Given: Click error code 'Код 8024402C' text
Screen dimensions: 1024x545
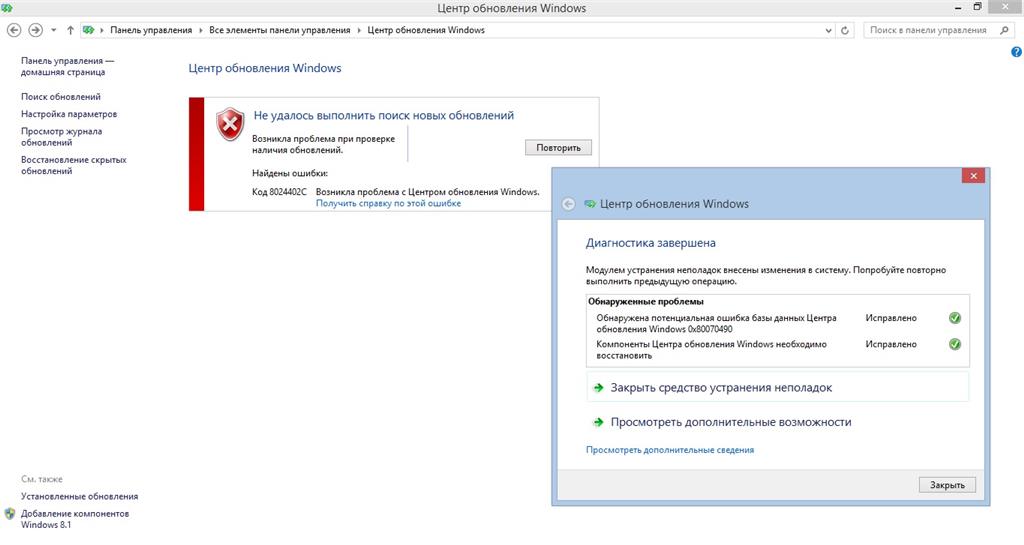Looking at the screenshot, I should [279, 192].
